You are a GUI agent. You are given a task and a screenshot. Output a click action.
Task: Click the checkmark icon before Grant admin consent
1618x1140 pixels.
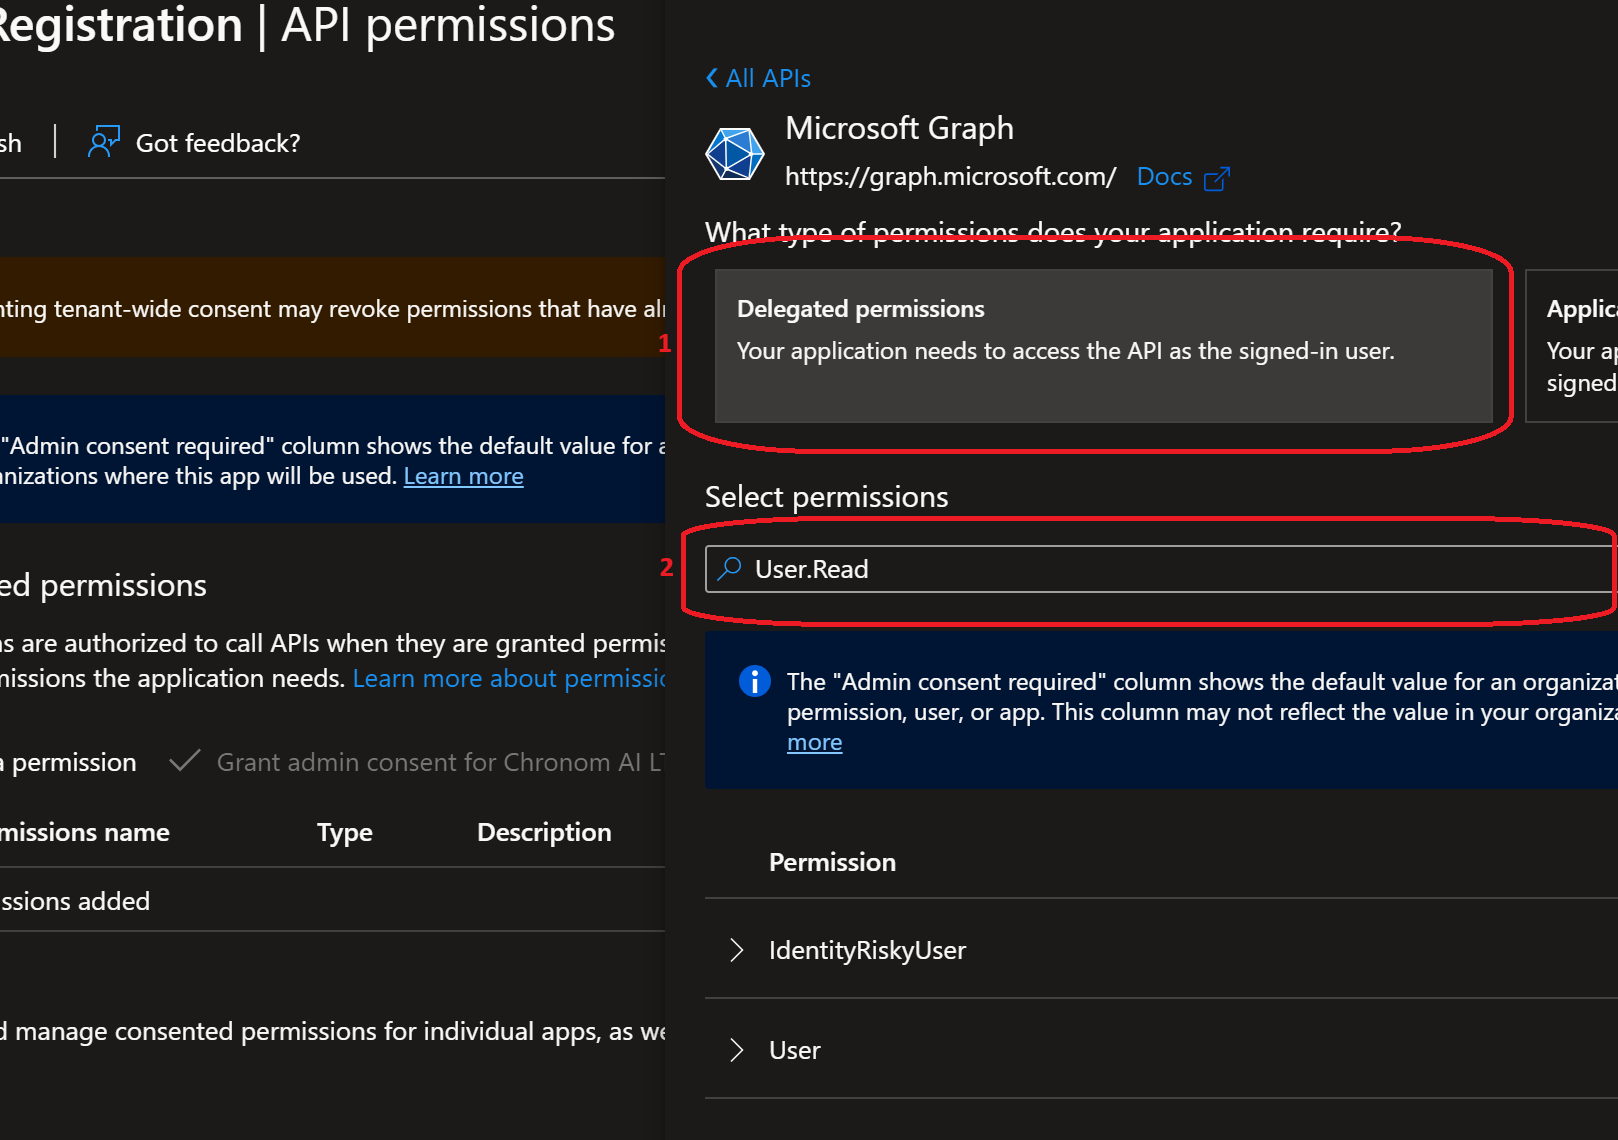pos(184,761)
